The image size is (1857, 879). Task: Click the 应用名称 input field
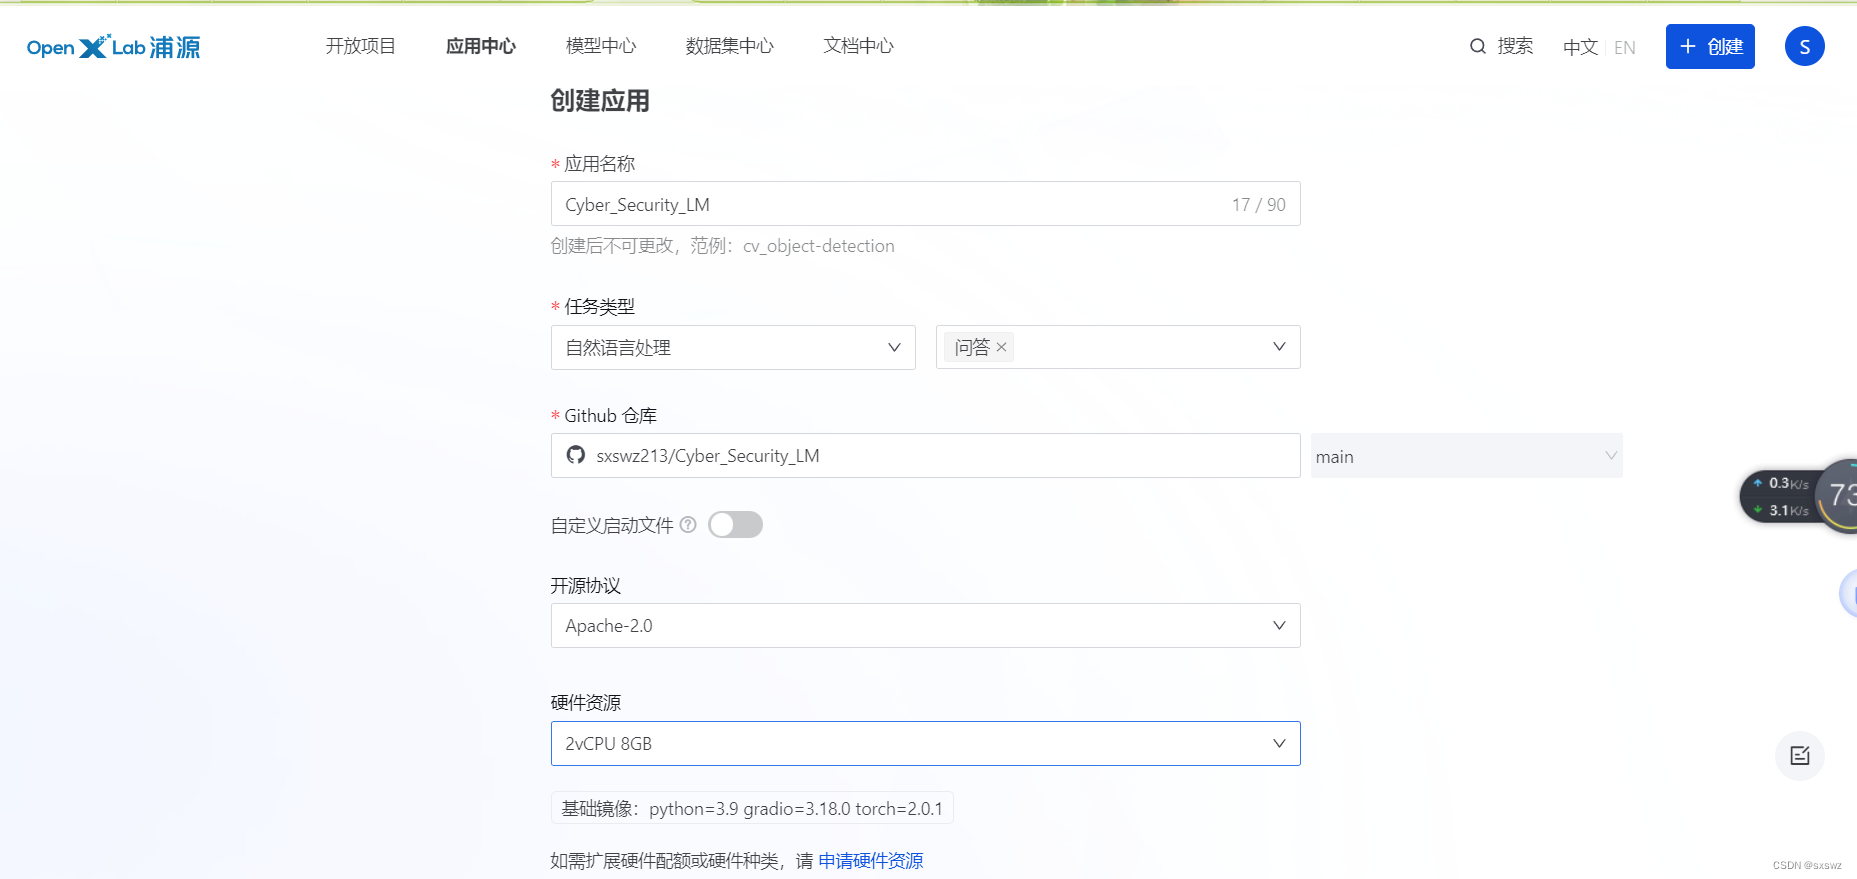pyautogui.click(x=925, y=204)
